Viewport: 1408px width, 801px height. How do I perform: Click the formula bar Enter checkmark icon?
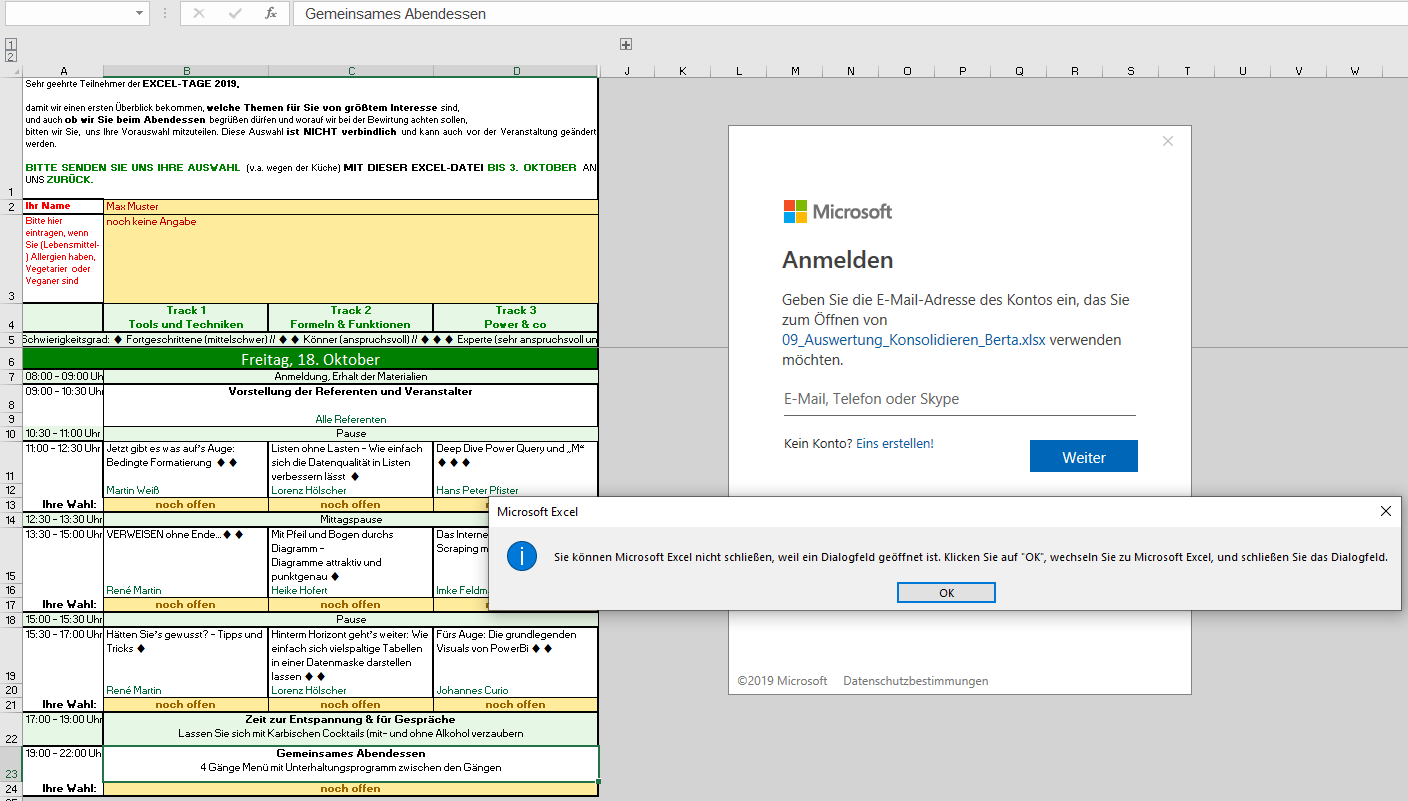[235, 13]
